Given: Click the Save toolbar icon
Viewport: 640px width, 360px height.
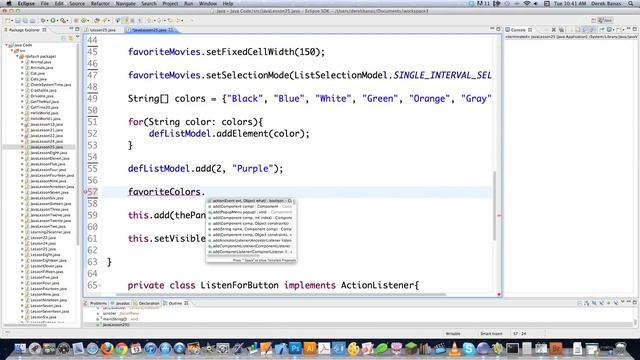Looking at the screenshot, I should 18,20.
